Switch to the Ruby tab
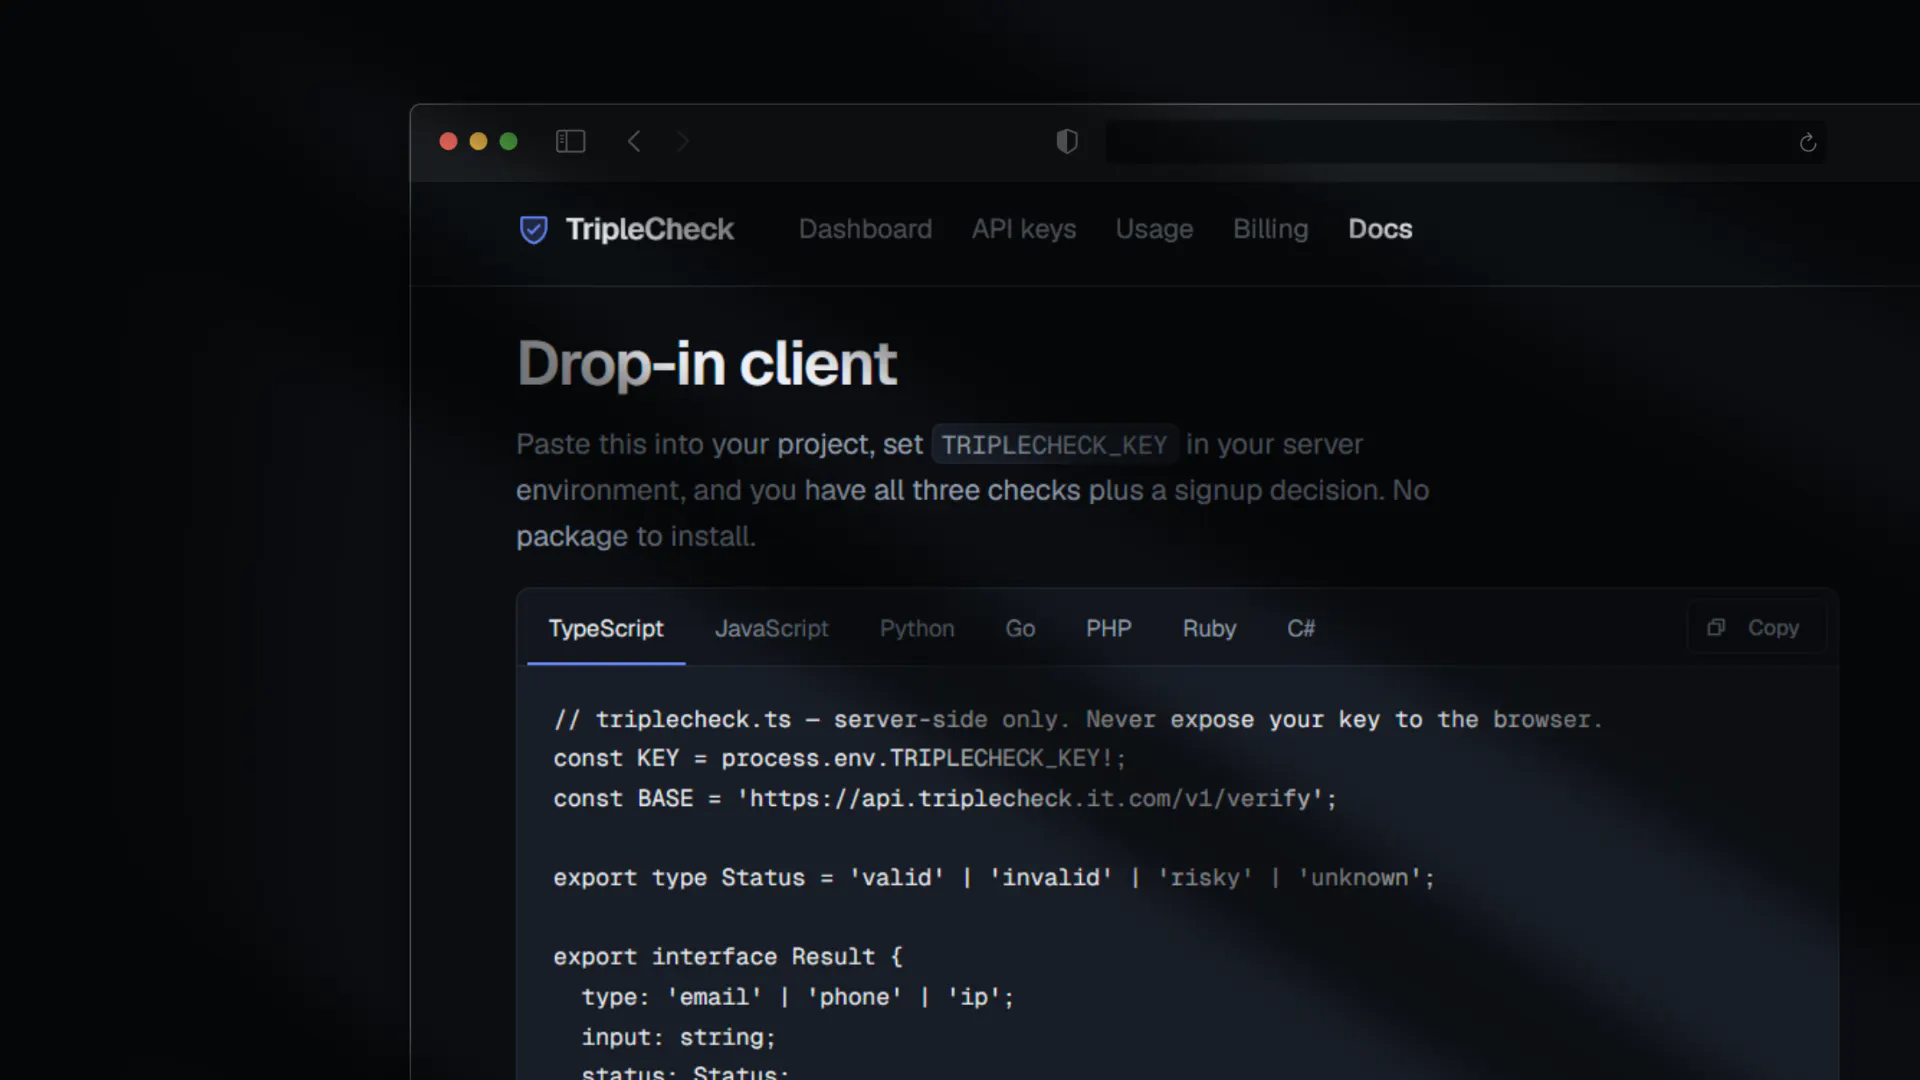This screenshot has width=1920, height=1080. pos(1209,628)
